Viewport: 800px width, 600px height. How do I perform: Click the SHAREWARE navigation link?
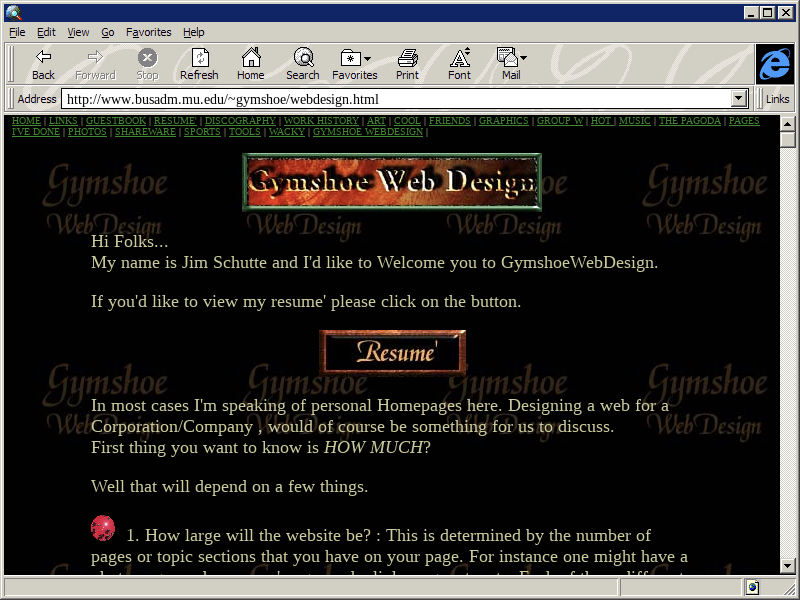[x=145, y=132]
